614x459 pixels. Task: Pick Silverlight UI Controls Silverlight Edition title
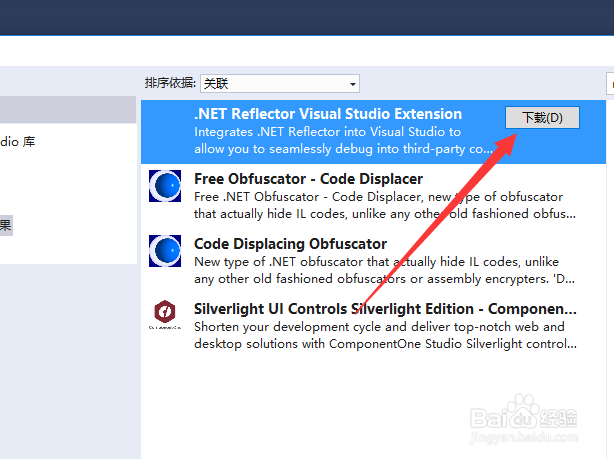point(385,309)
